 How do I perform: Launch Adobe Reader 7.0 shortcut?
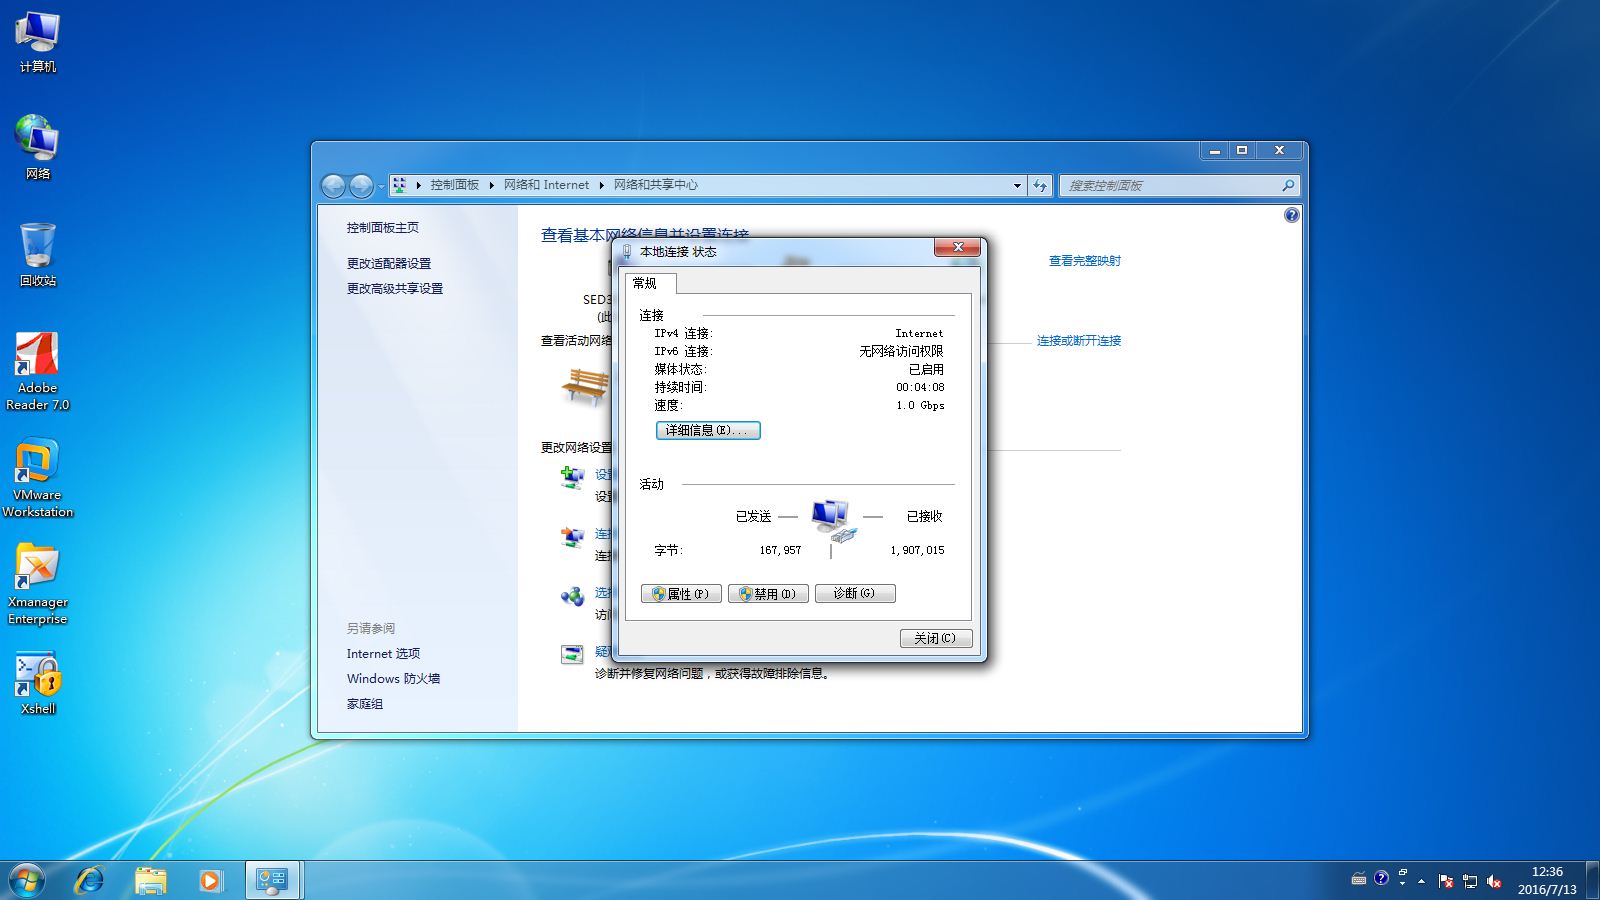38,371
